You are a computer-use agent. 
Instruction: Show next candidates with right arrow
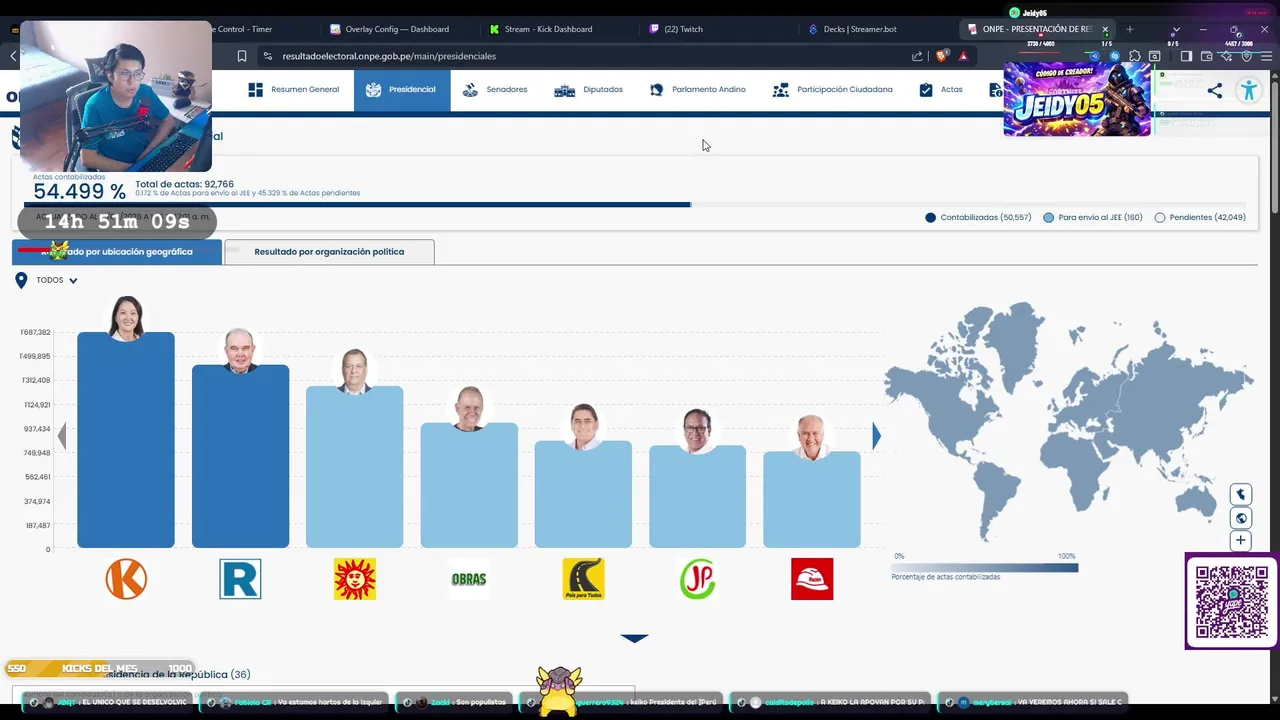(x=876, y=436)
